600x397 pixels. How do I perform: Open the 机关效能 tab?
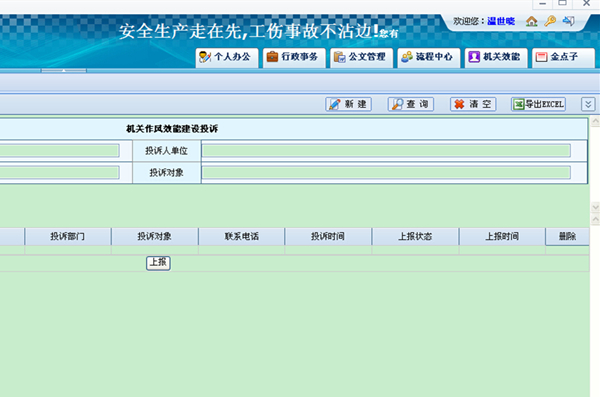(496, 57)
